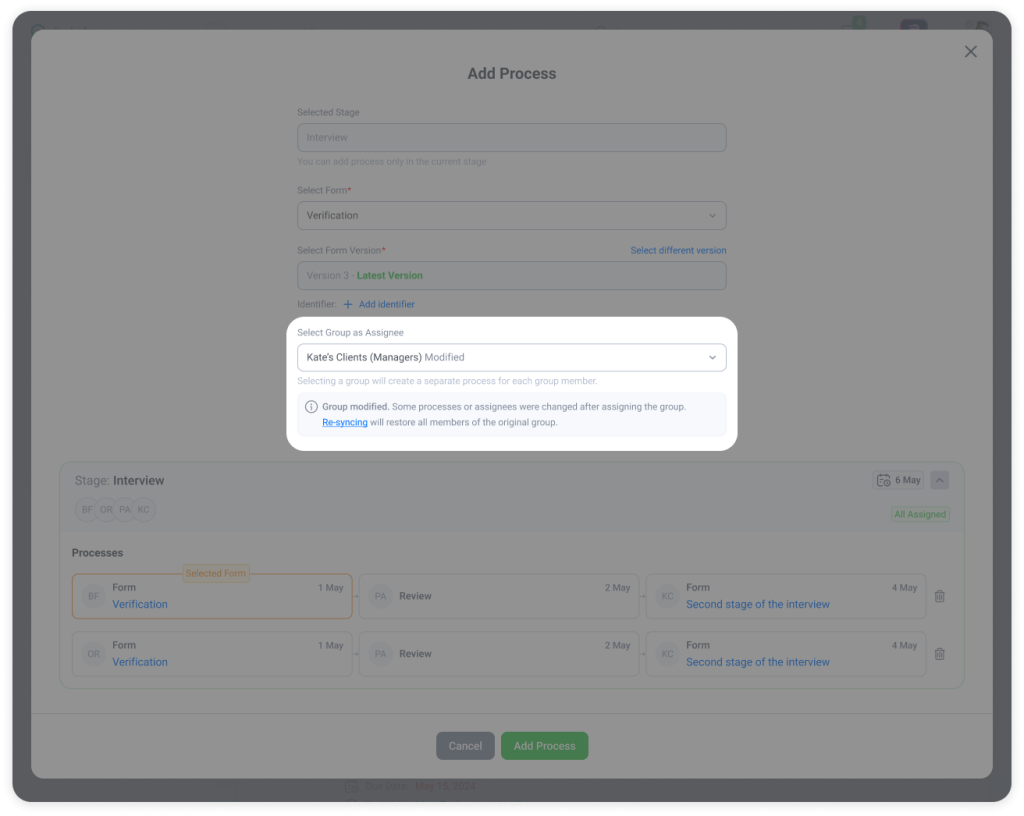
Task: Select the BF avatar in the stage header
Action: coord(87,509)
